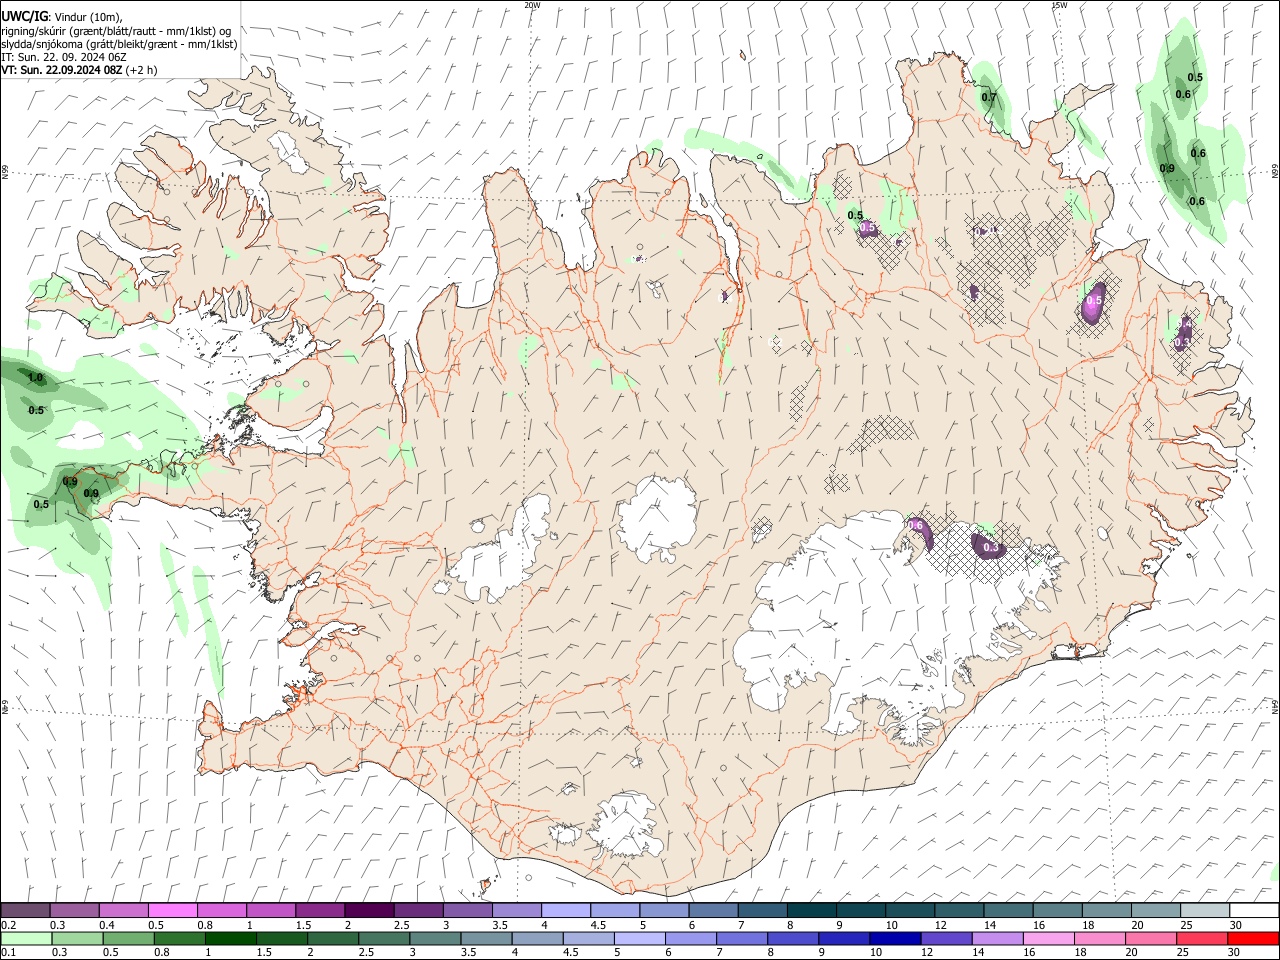
Task: Pick the pink snow swatch between 0.5 and 0.8
Action: coord(173,911)
